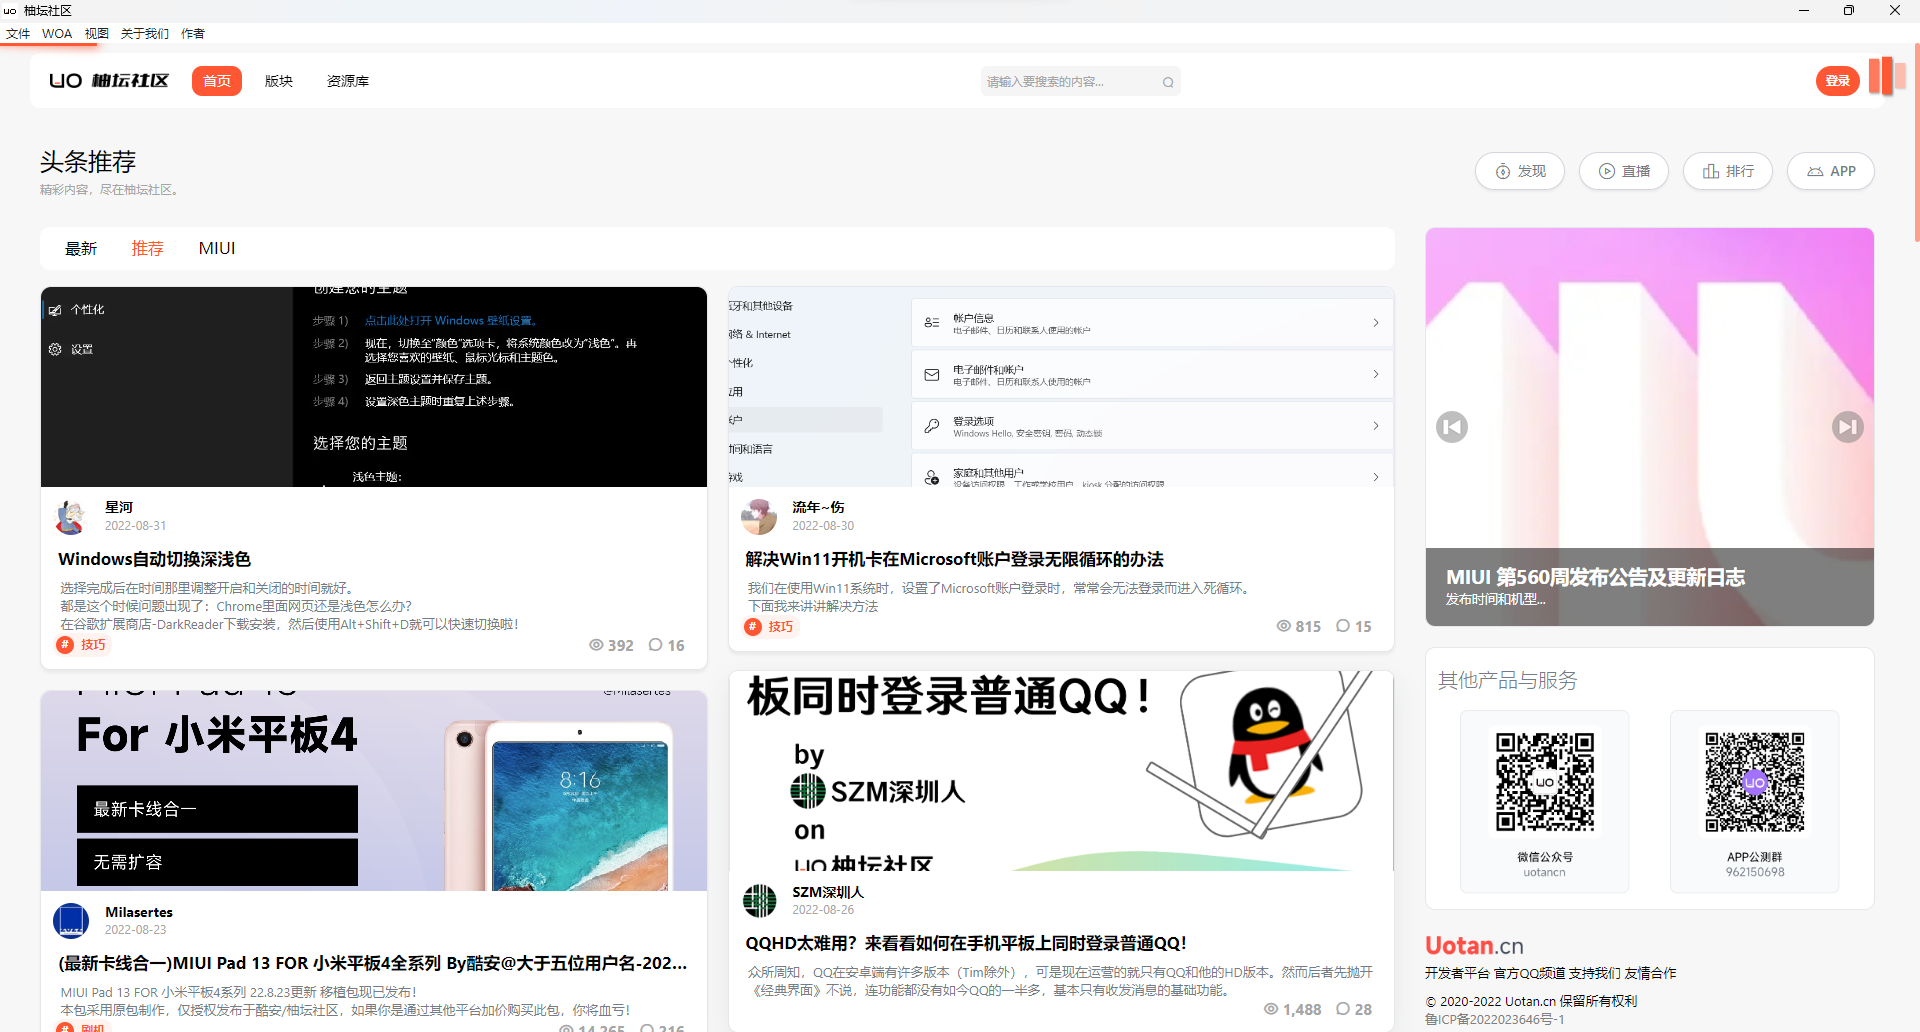1920x1032 pixels.
Task: Open 官方QQ频道 footer link
Action: (1530, 973)
